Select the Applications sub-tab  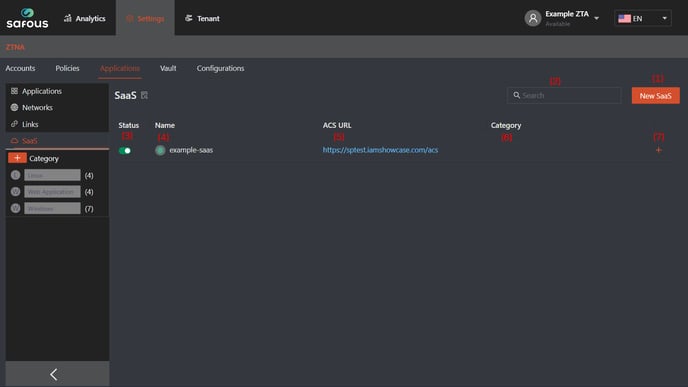(120, 68)
